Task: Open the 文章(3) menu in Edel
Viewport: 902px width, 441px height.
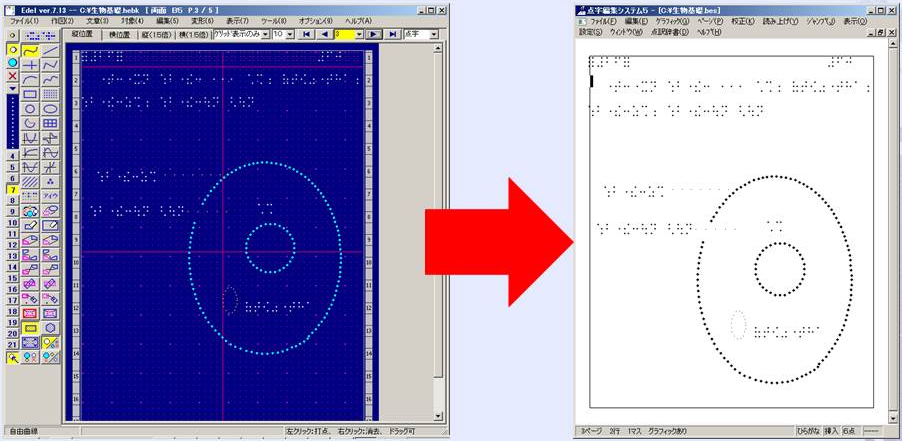Action: [x=97, y=21]
